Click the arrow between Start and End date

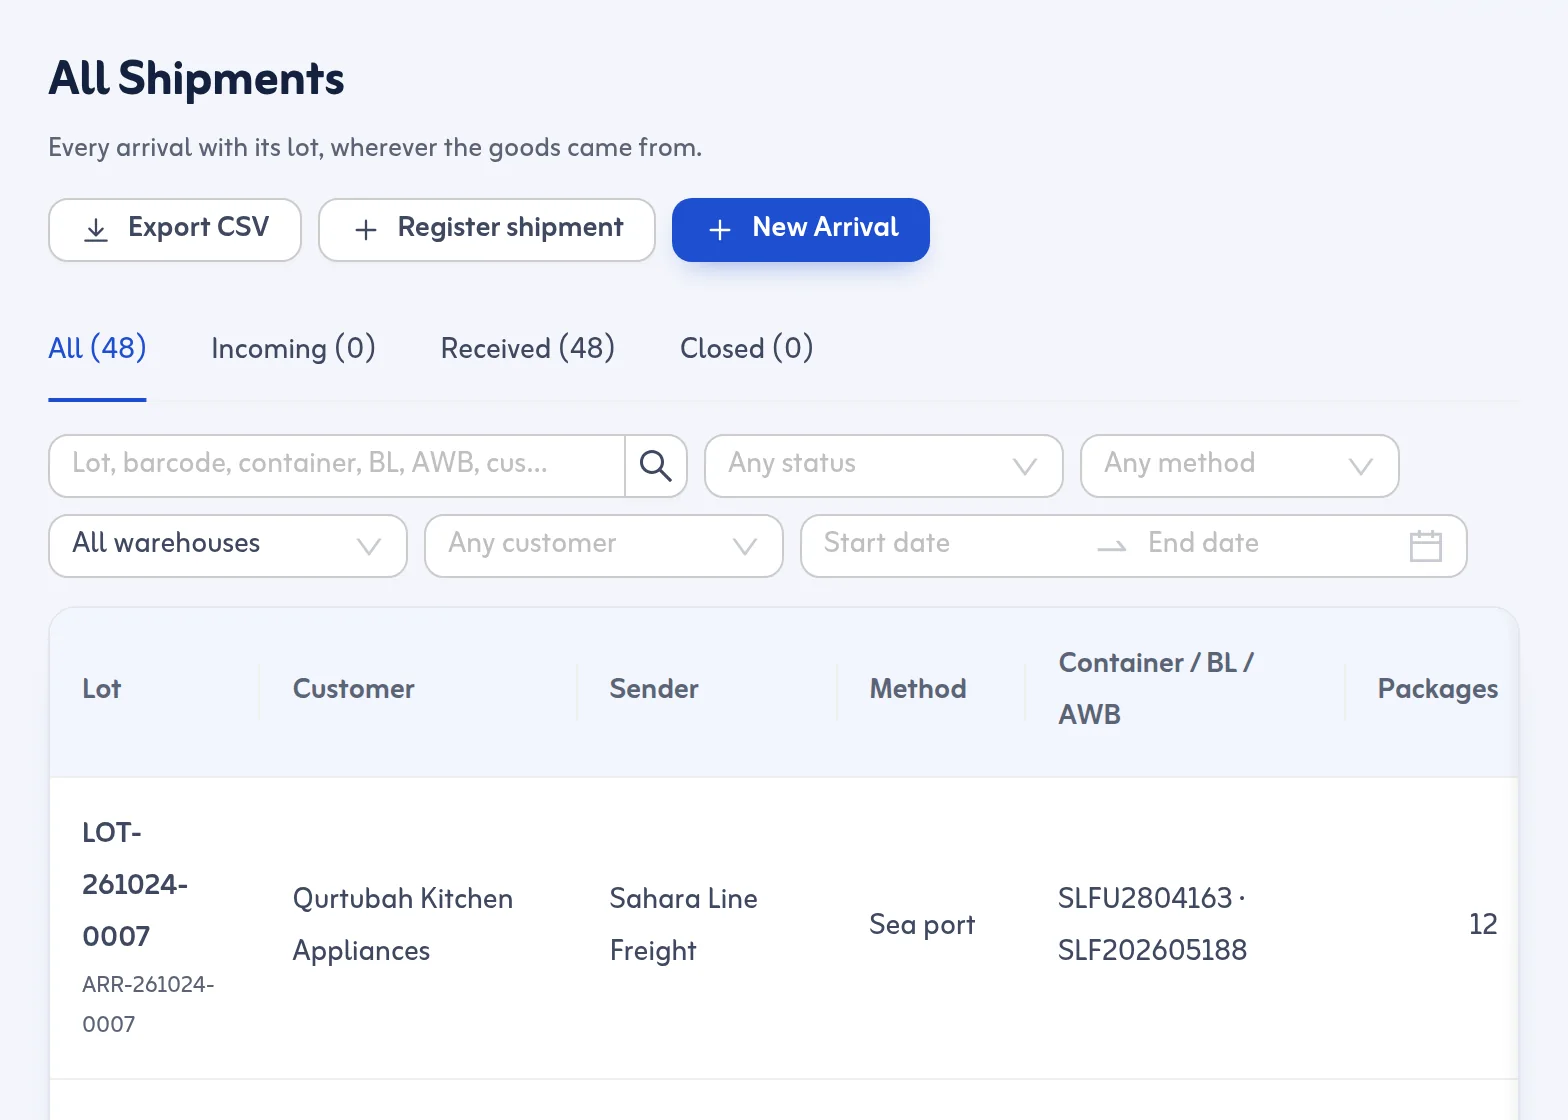click(1112, 546)
